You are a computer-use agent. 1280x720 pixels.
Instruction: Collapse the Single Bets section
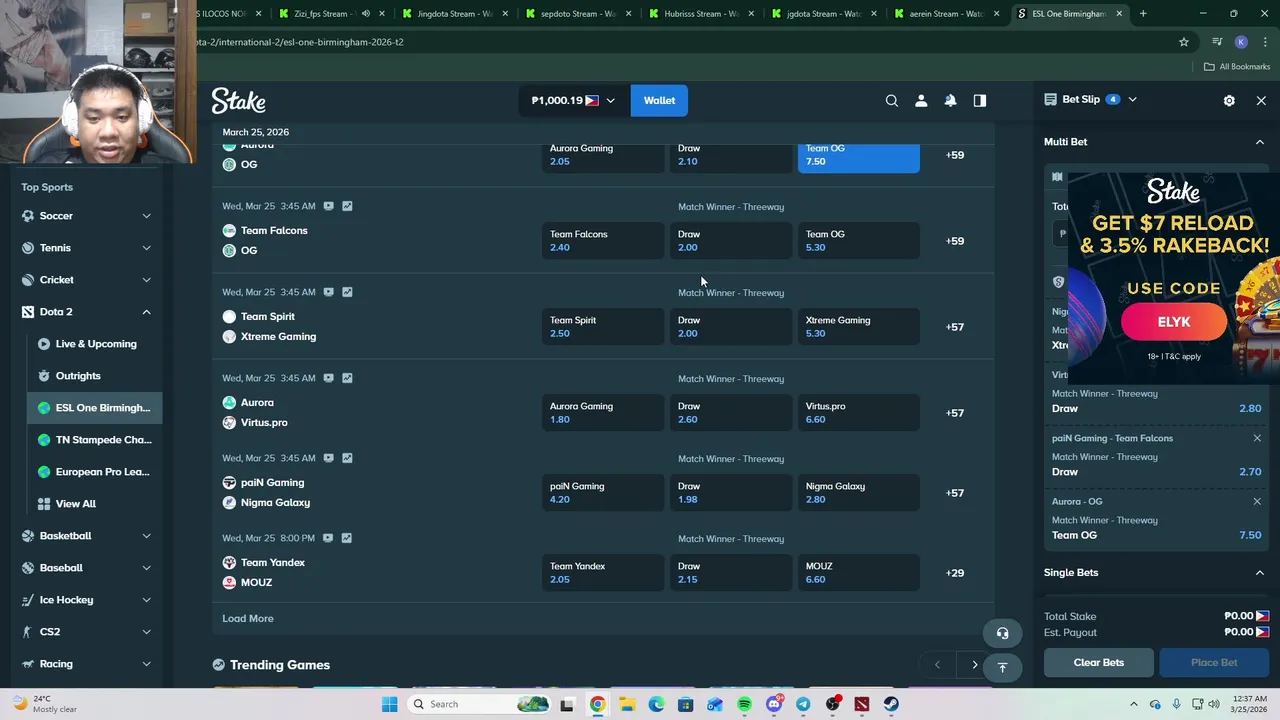point(1259,573)
